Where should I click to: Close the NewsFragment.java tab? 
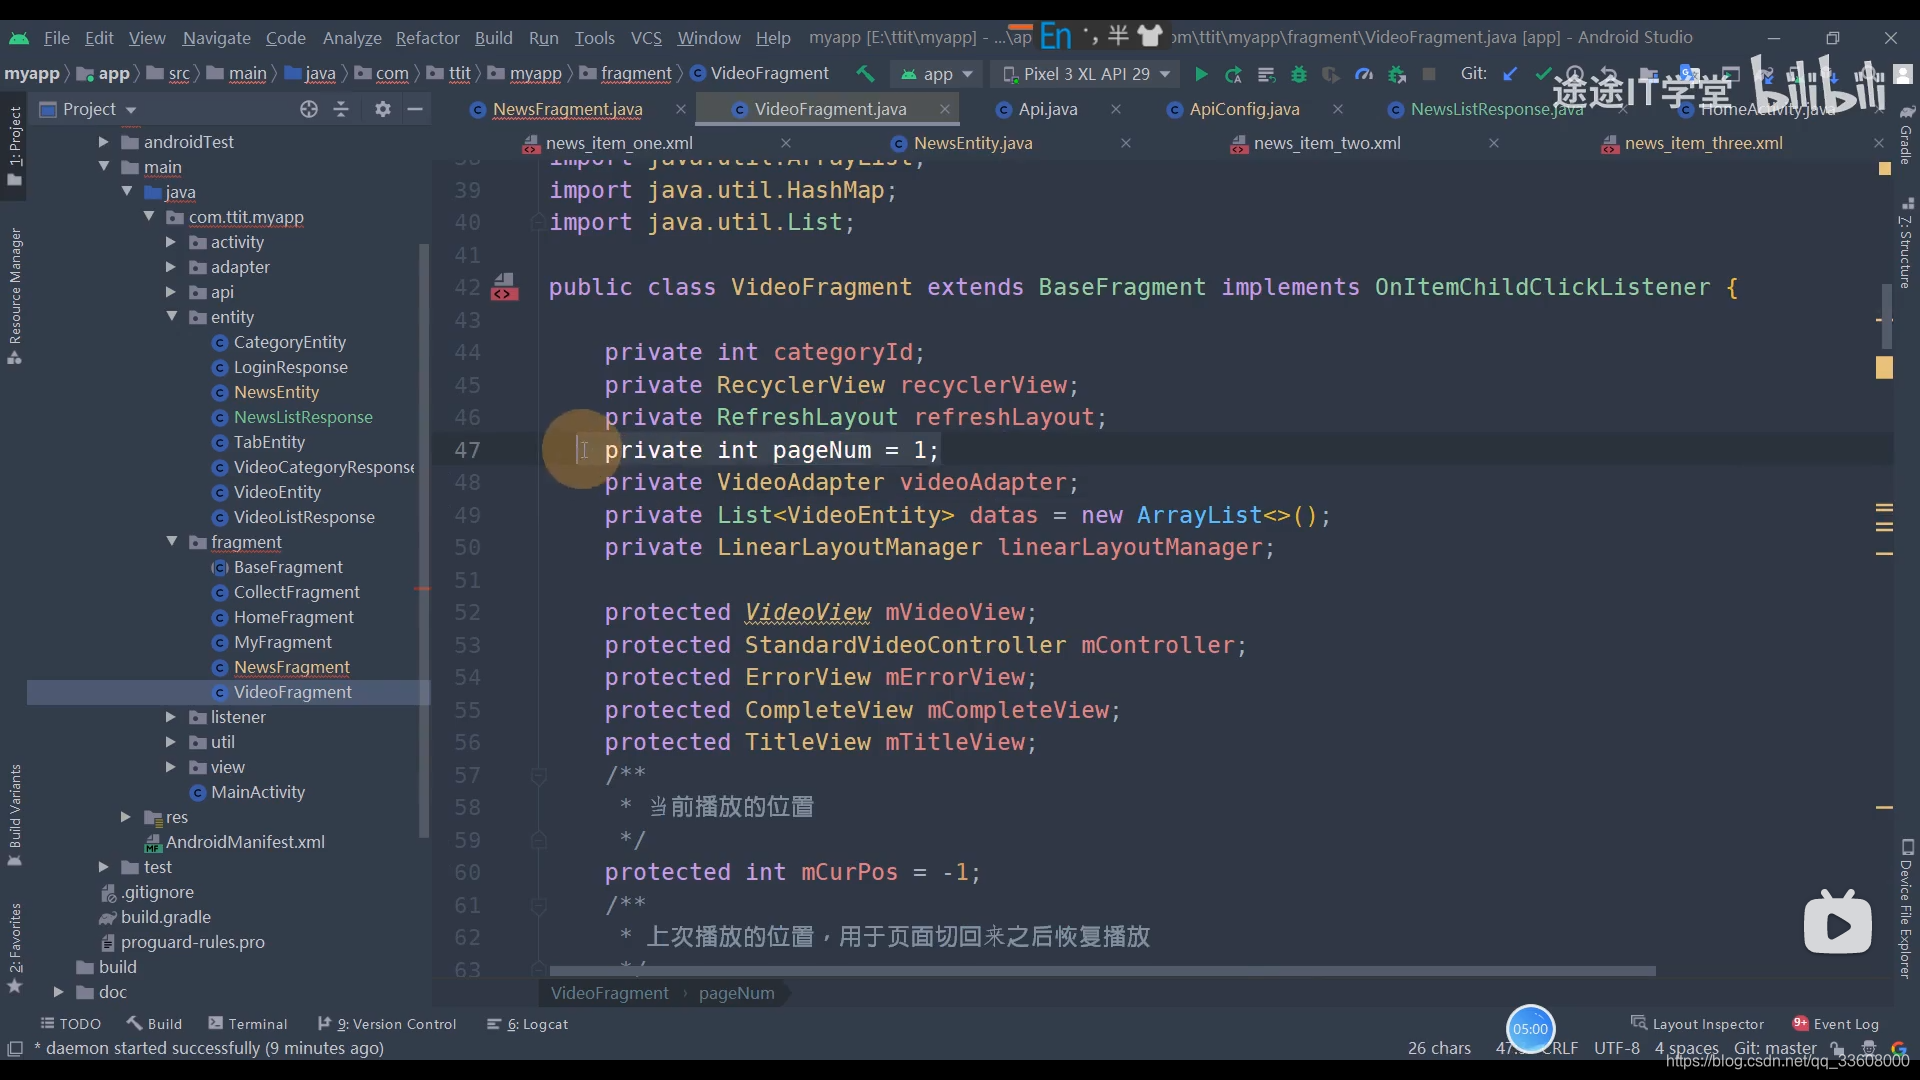pos(681,109)
